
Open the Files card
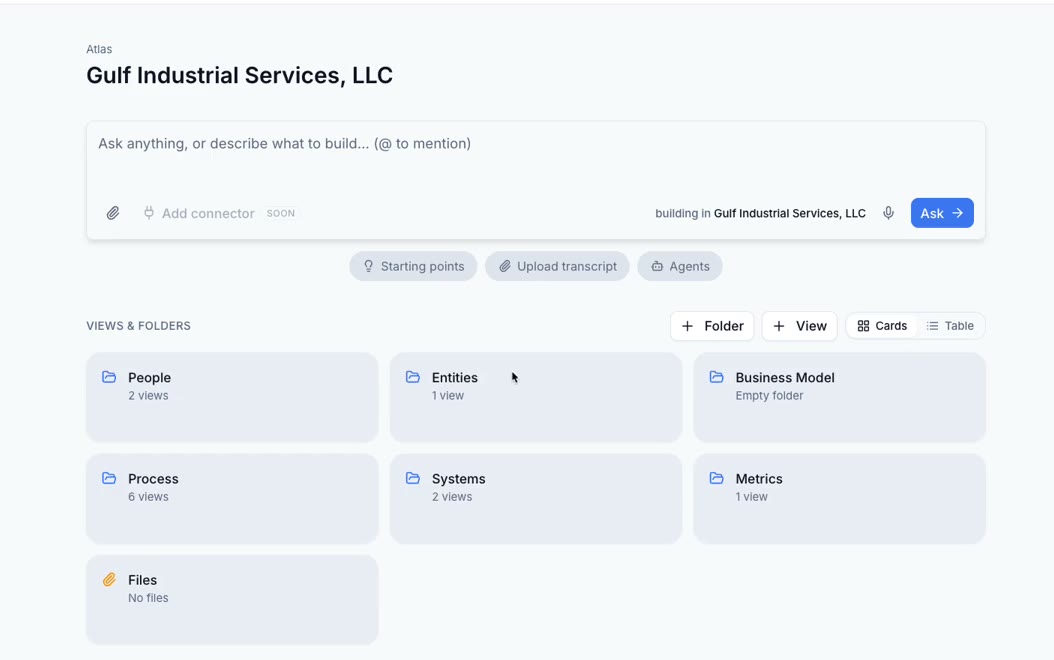pos(232,600)
